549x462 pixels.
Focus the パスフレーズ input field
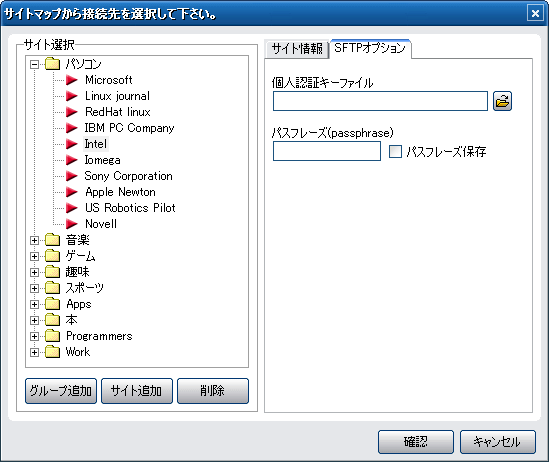coord(327,151)
